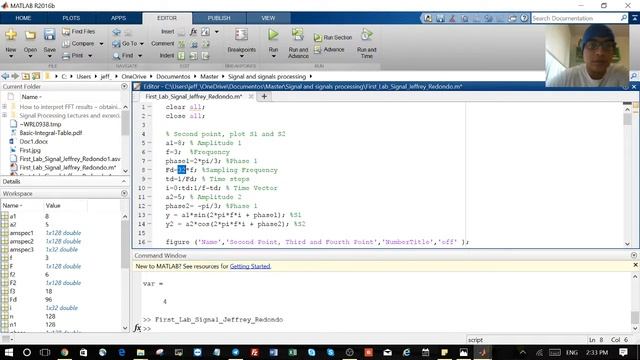Screen dimensions: 640x360
Task: Select the EDITOR tab
Action: coord(167,18)
